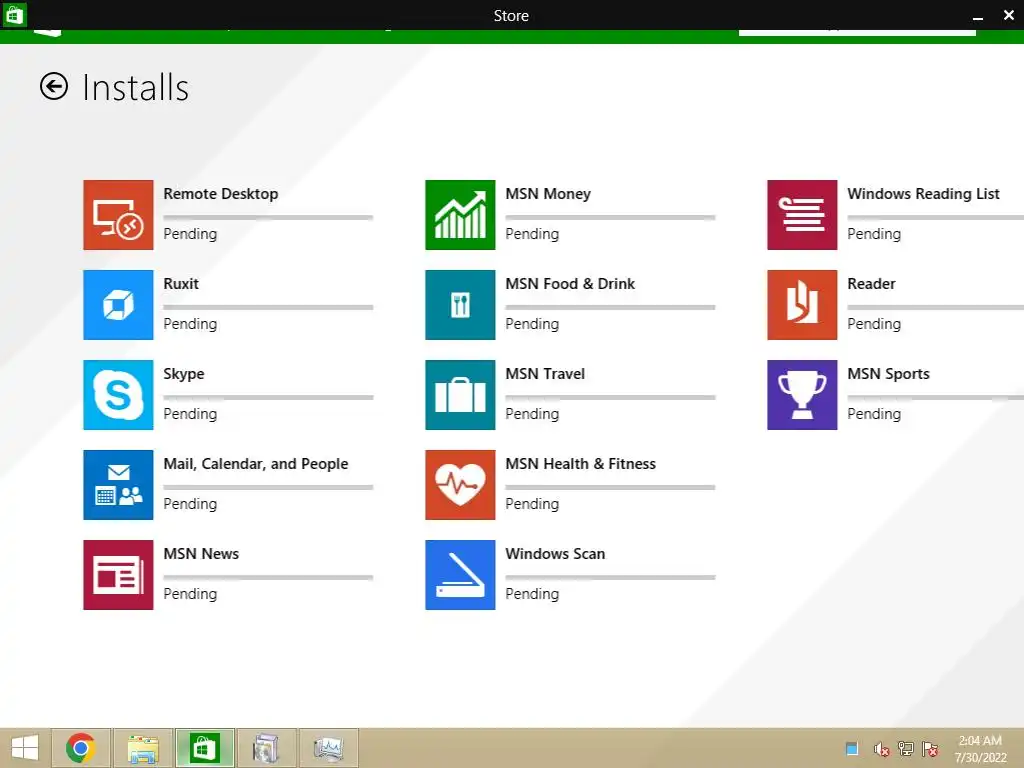1024x768 pixels.
Task: Click the Skype app icon
Action: click(118, 395)
